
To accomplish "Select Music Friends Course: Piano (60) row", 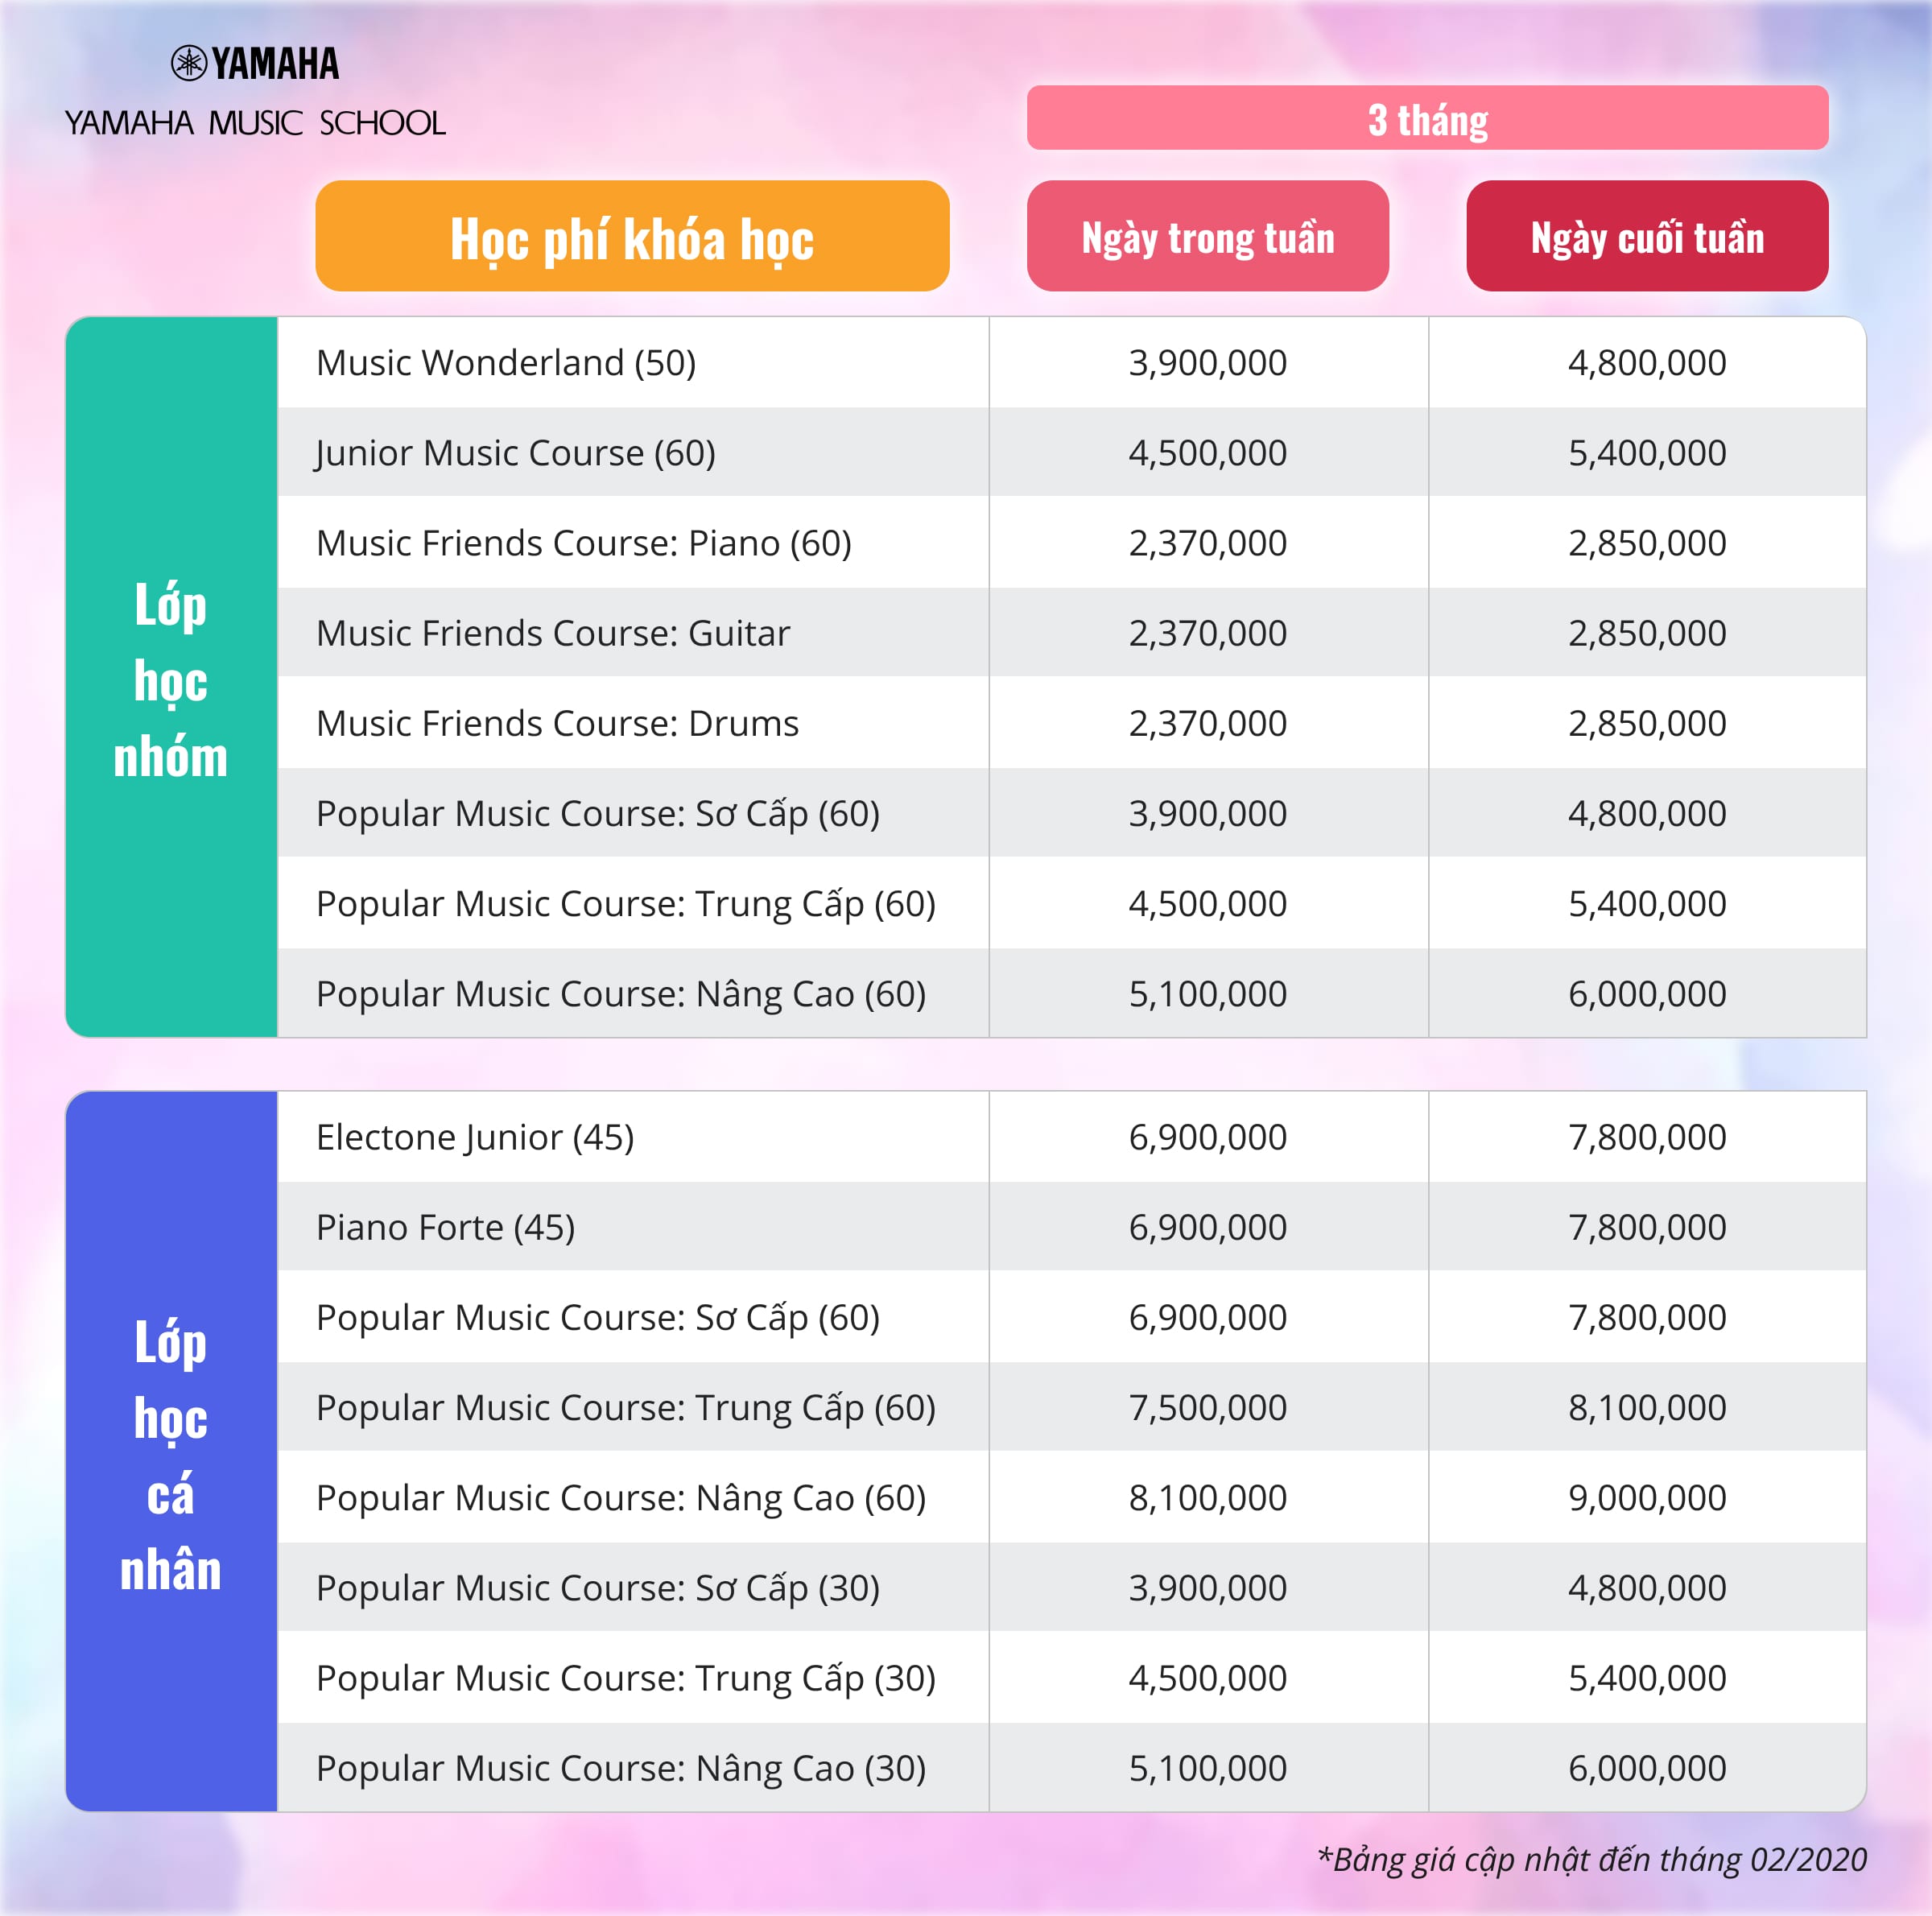I will click(x=584, y=543).
